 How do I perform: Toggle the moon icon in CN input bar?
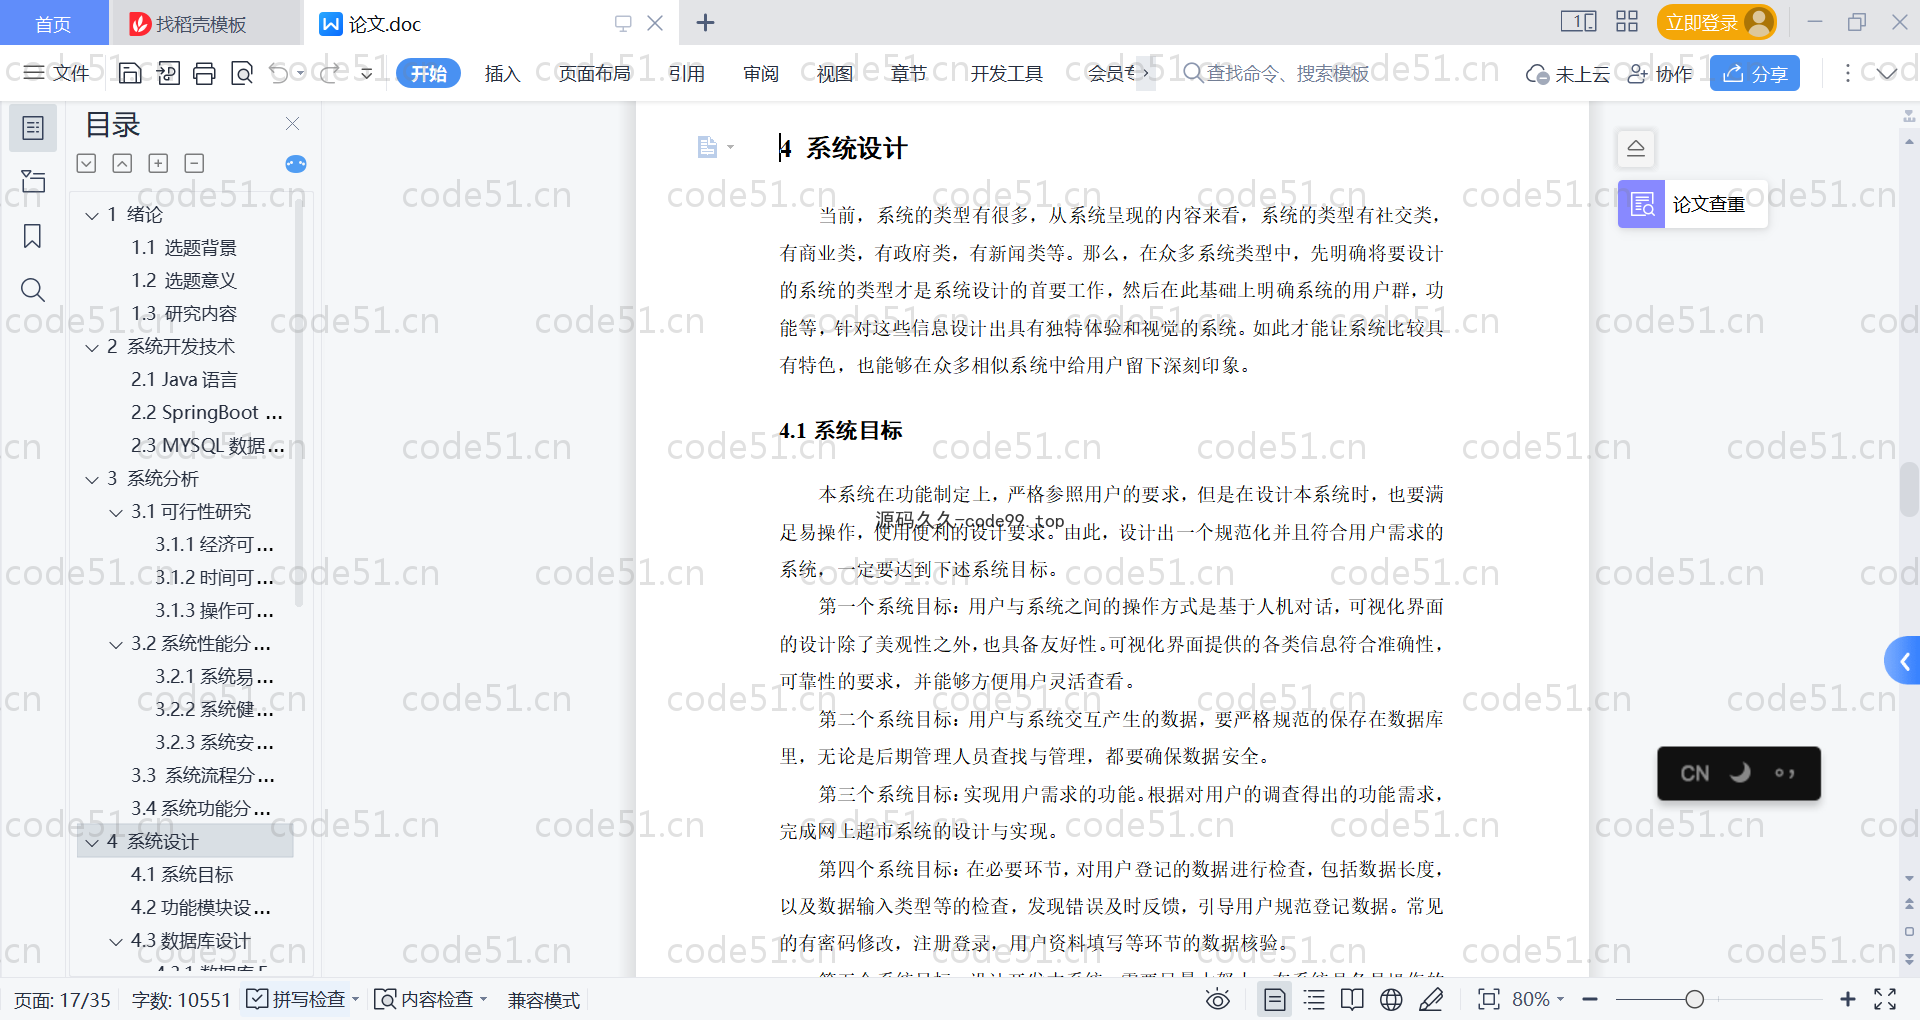click(x=1740, y=772)
